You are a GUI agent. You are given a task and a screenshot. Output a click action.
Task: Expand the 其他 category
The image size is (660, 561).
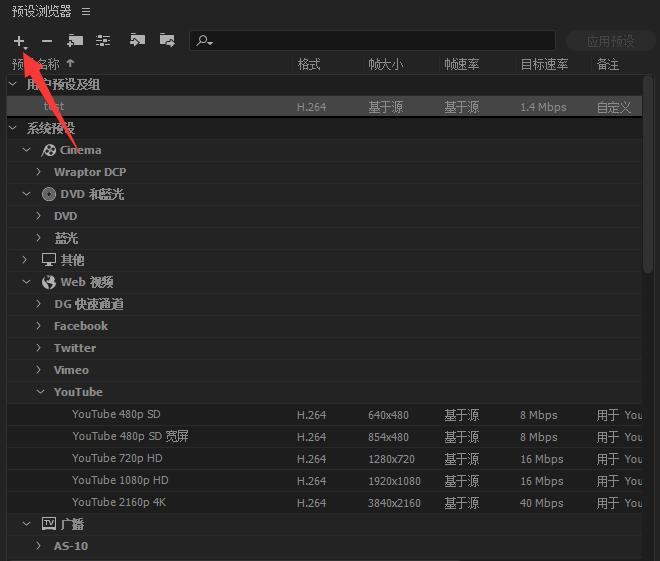click(x=27, y=260)
